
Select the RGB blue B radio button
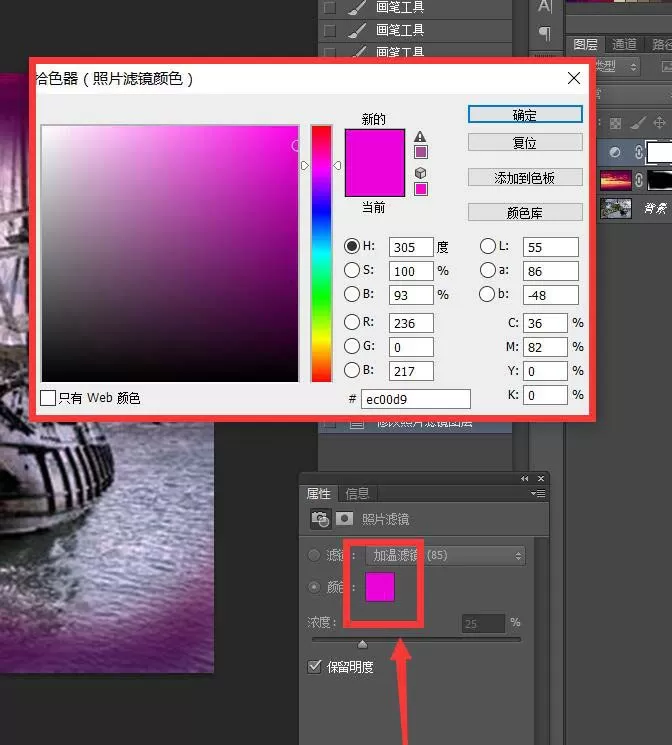point(352,370)
